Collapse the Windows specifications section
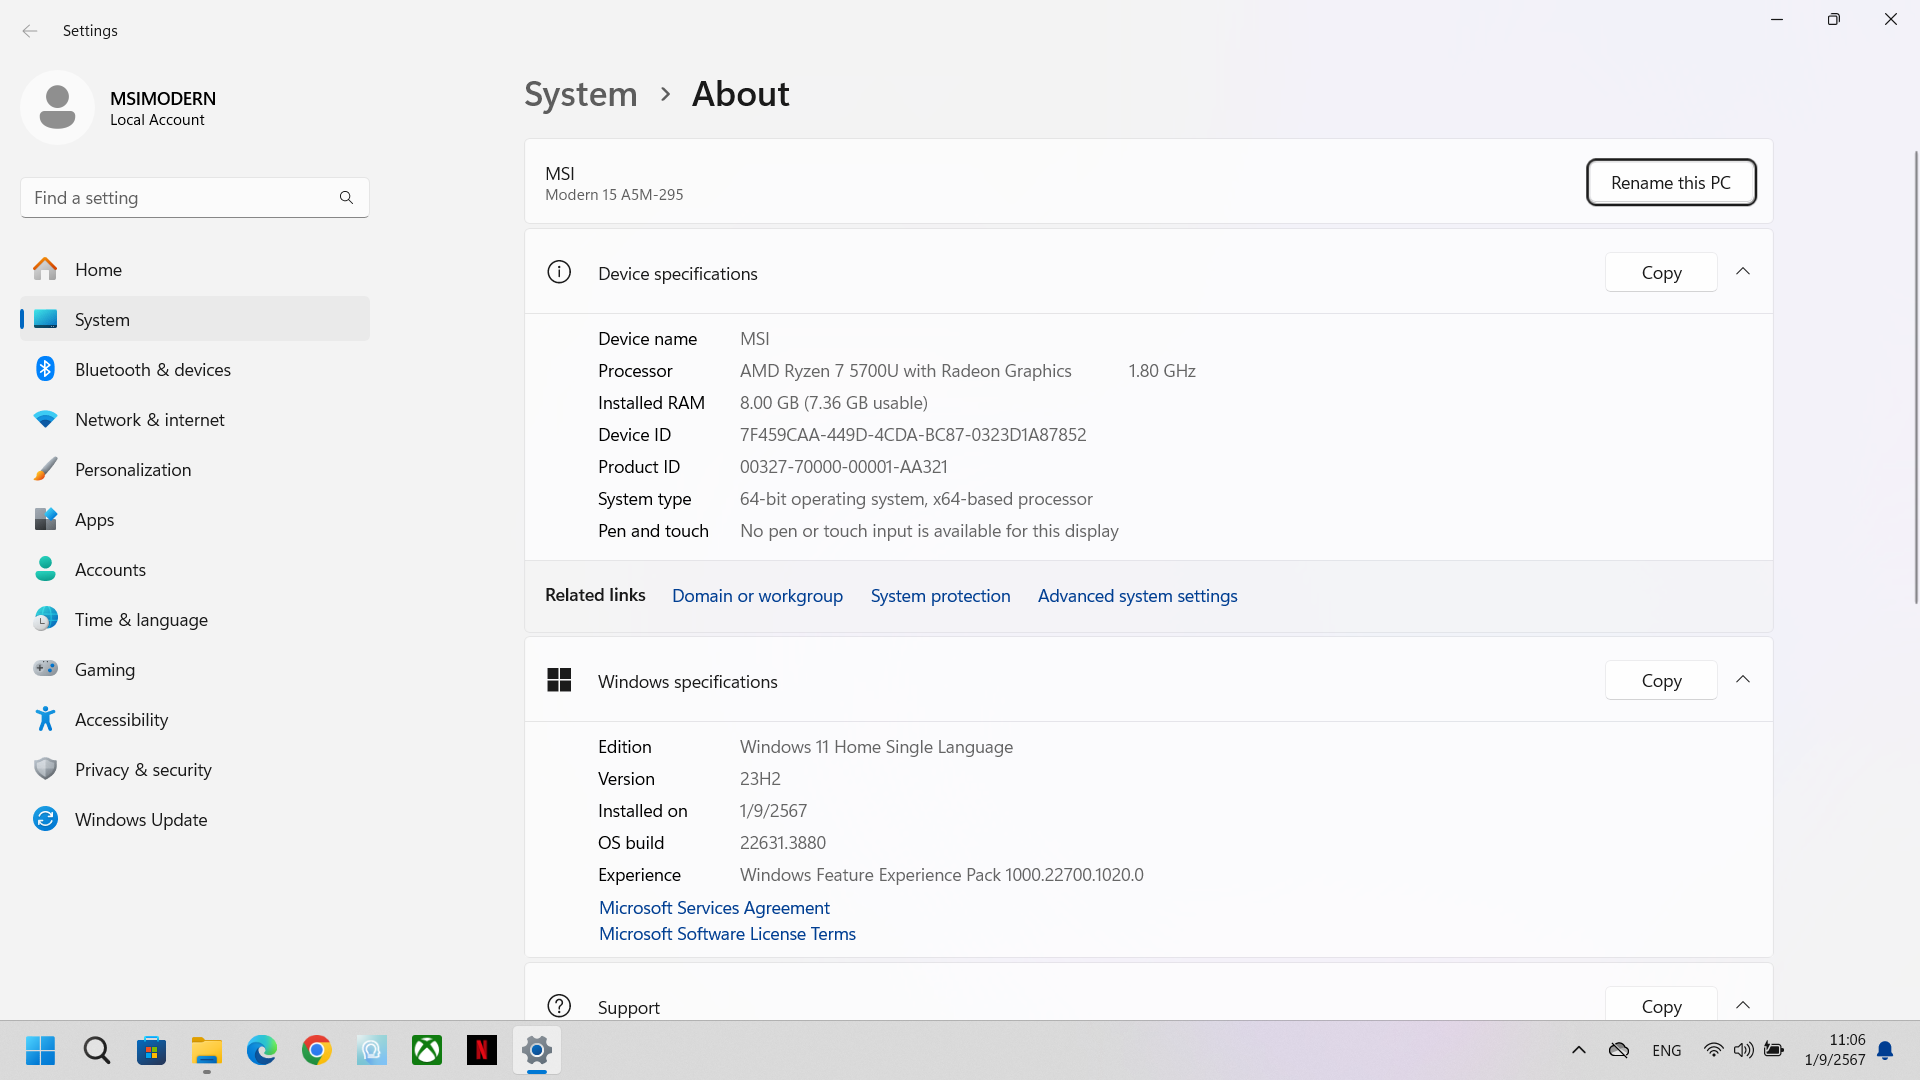The height and width of the screenshot is (1080, 1920). tap(1743, 680)
